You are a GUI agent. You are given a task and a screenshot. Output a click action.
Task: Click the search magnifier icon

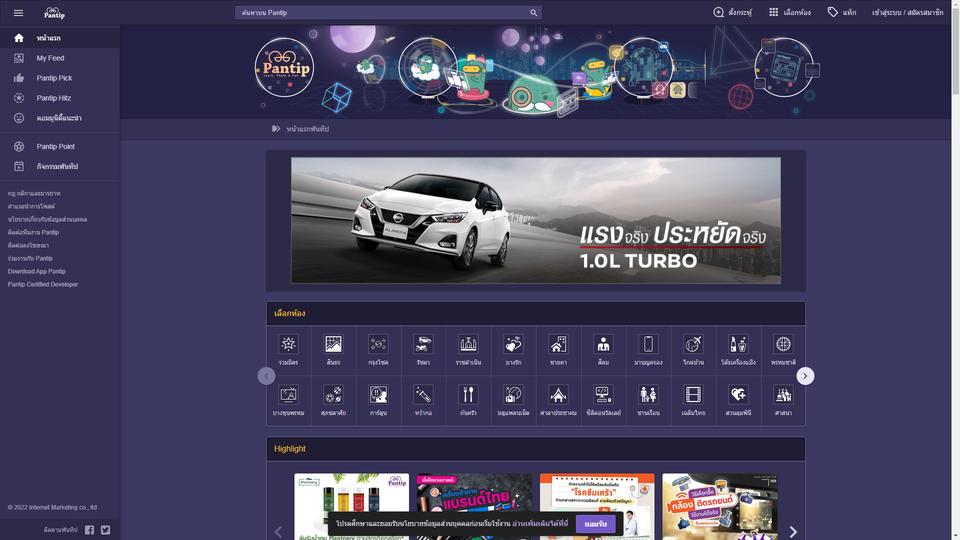click(533, 12)
